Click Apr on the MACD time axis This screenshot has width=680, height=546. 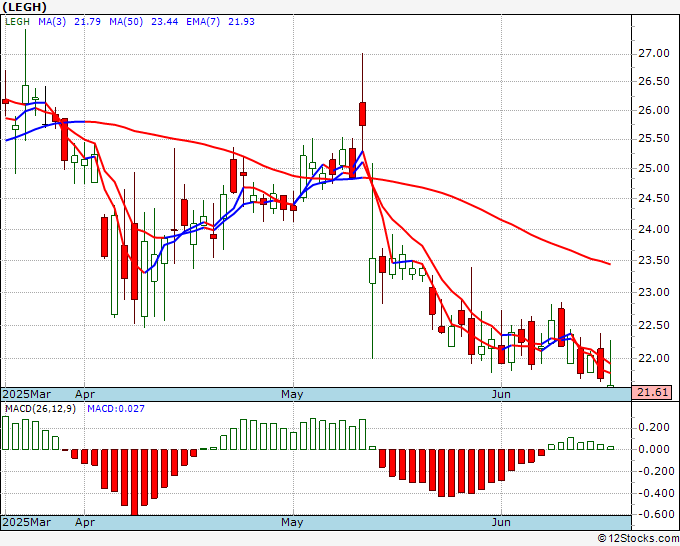(x=85, y=522)
